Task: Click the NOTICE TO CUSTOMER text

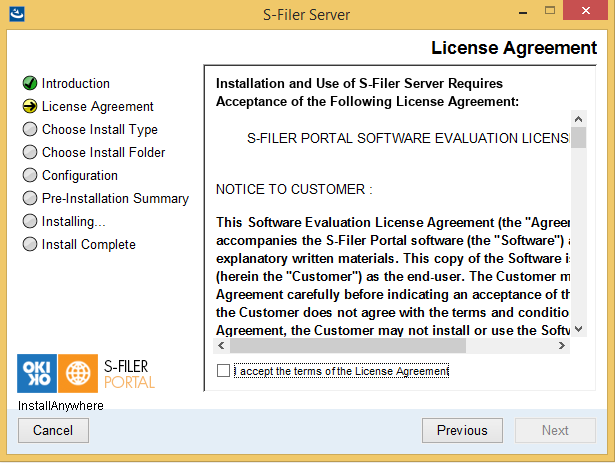Action: pos(294,190)
